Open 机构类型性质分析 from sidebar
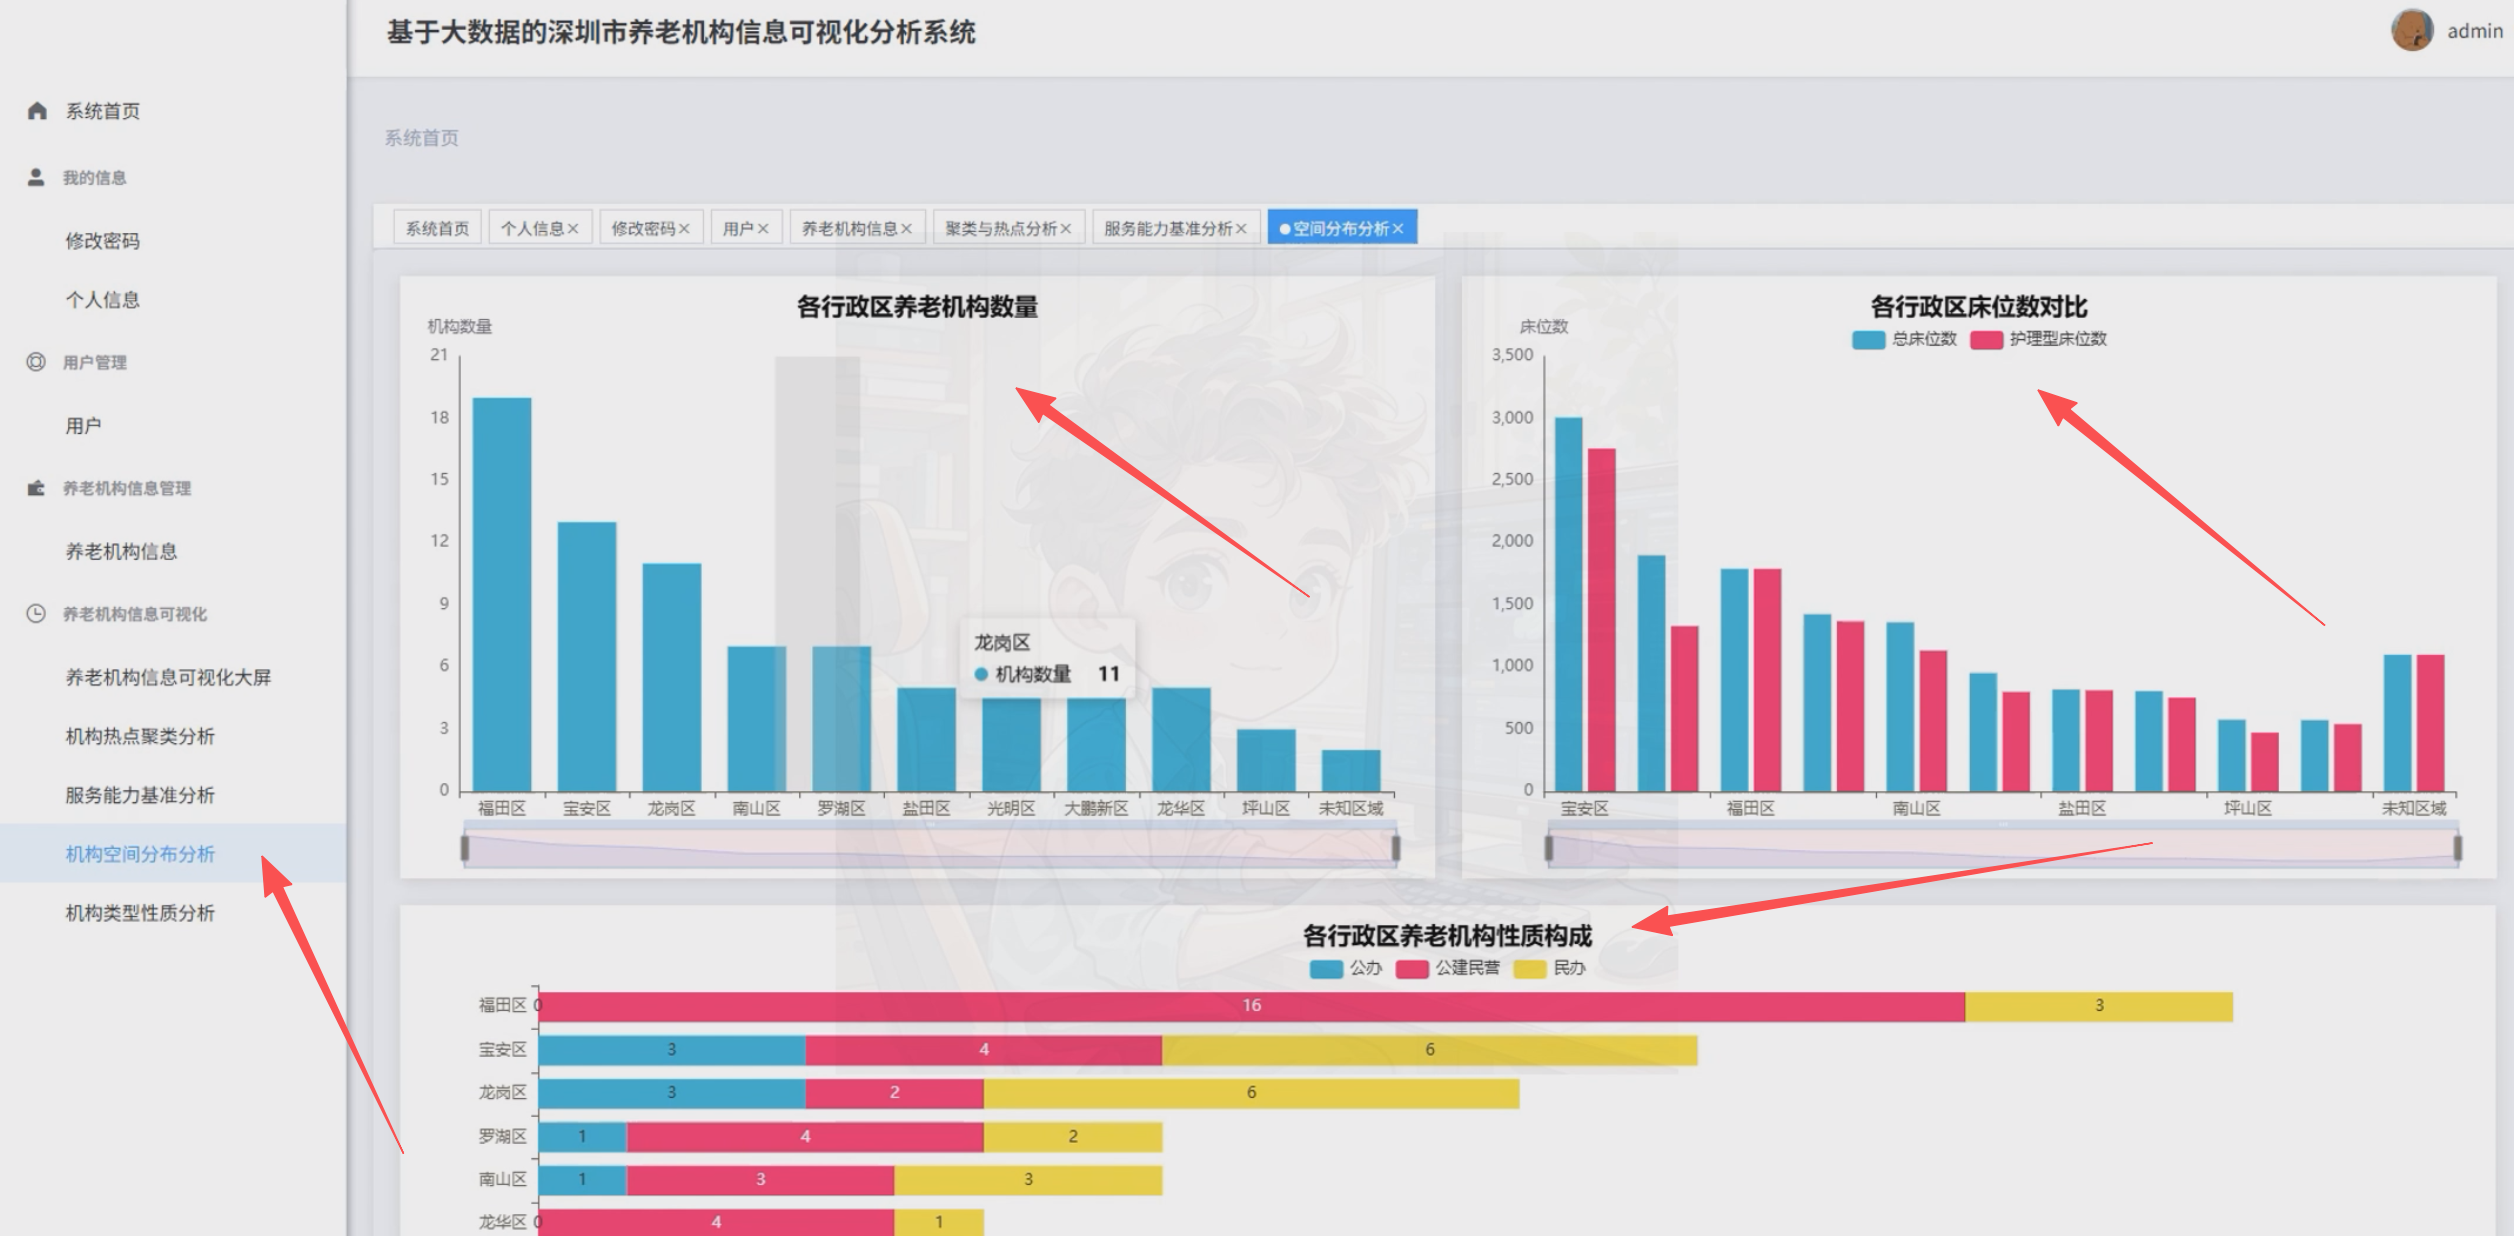The height and width of the screenshot is (1236, 2514). point(140,913)
